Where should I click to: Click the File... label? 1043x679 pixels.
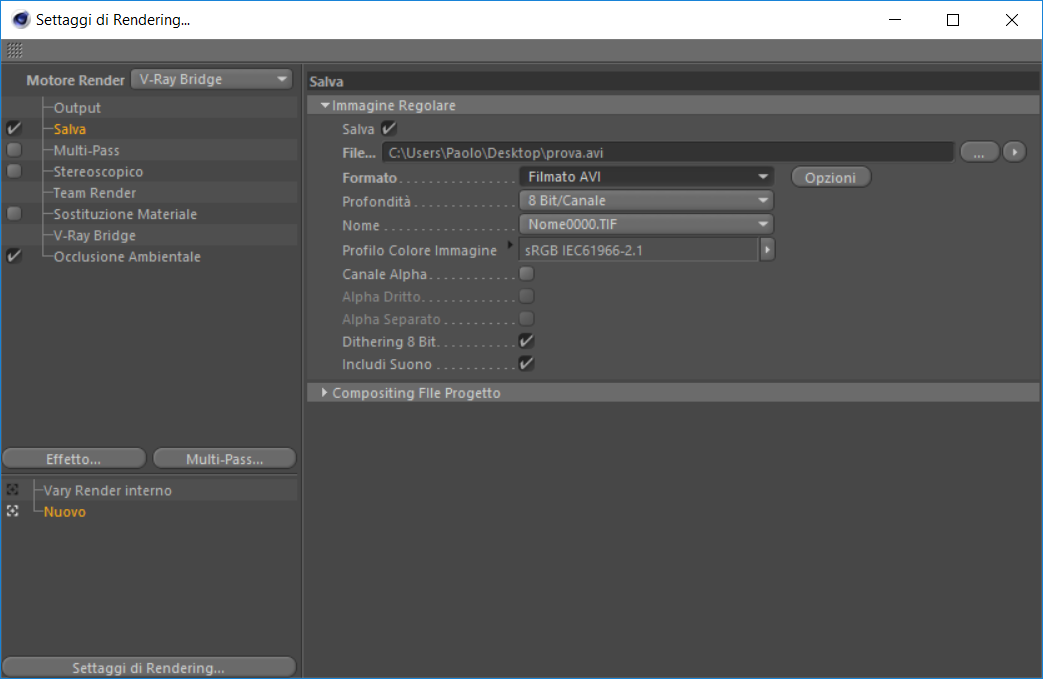[x=359, y=152]
